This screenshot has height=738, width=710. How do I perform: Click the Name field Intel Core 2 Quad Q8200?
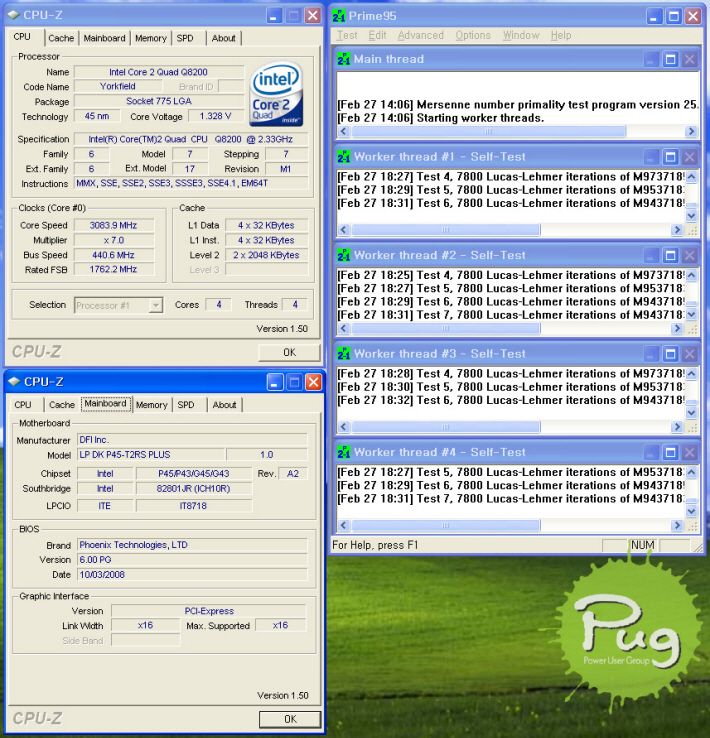point(159,72)
